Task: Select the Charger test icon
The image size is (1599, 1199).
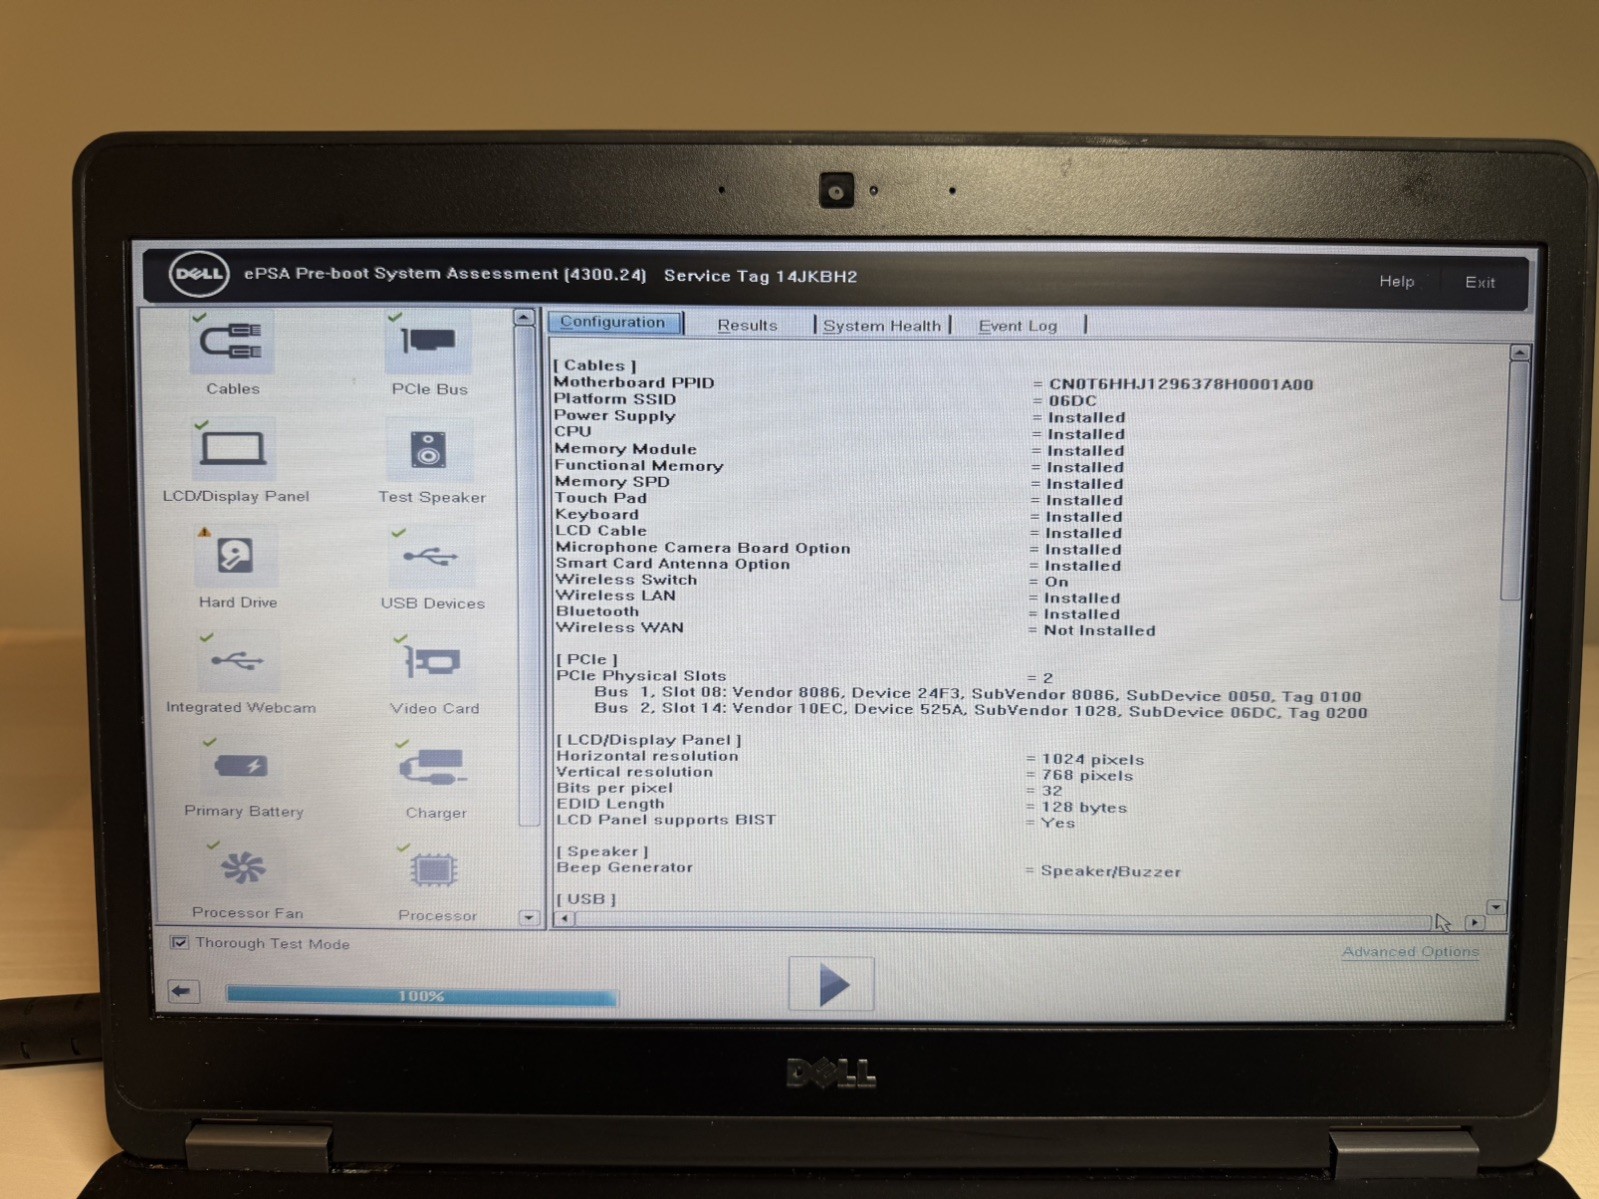Action: 434,768
